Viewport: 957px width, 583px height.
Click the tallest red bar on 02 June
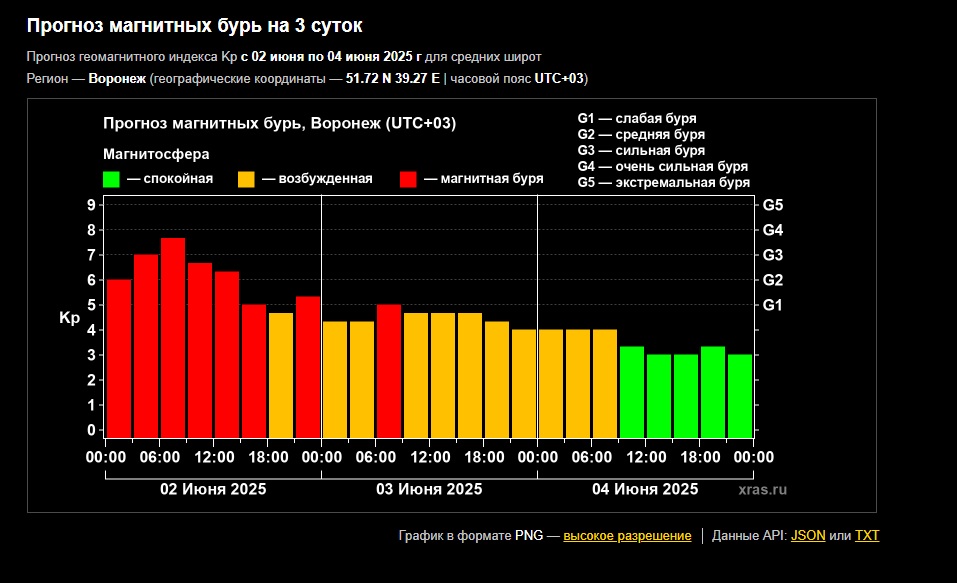[x=173, y=337]
